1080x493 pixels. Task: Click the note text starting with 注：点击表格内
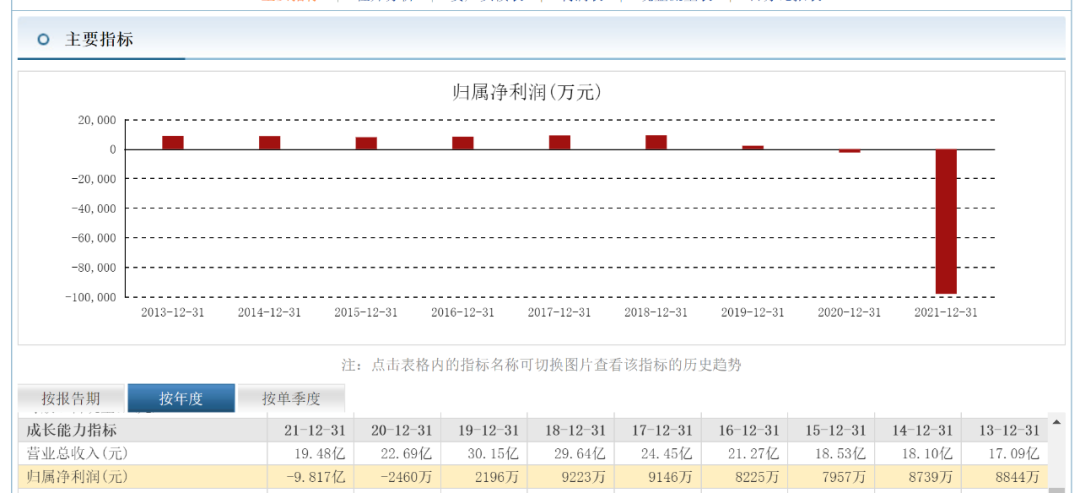pyautogui.click(x=541, y=365)
